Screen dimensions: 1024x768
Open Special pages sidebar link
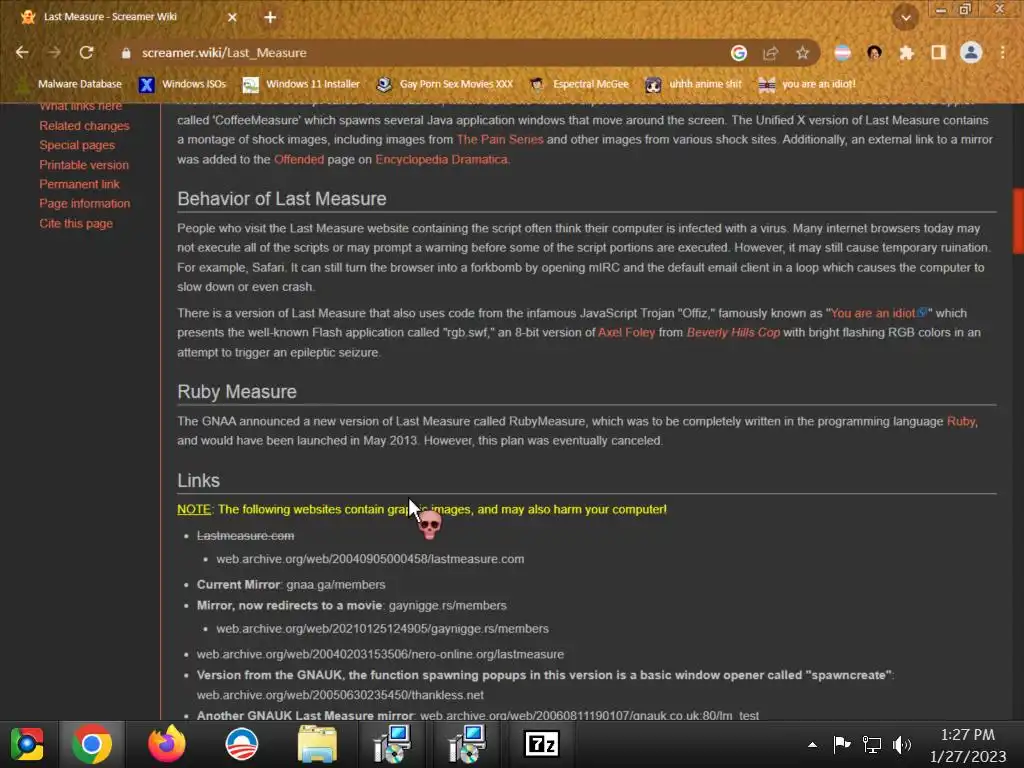(77, 145)
